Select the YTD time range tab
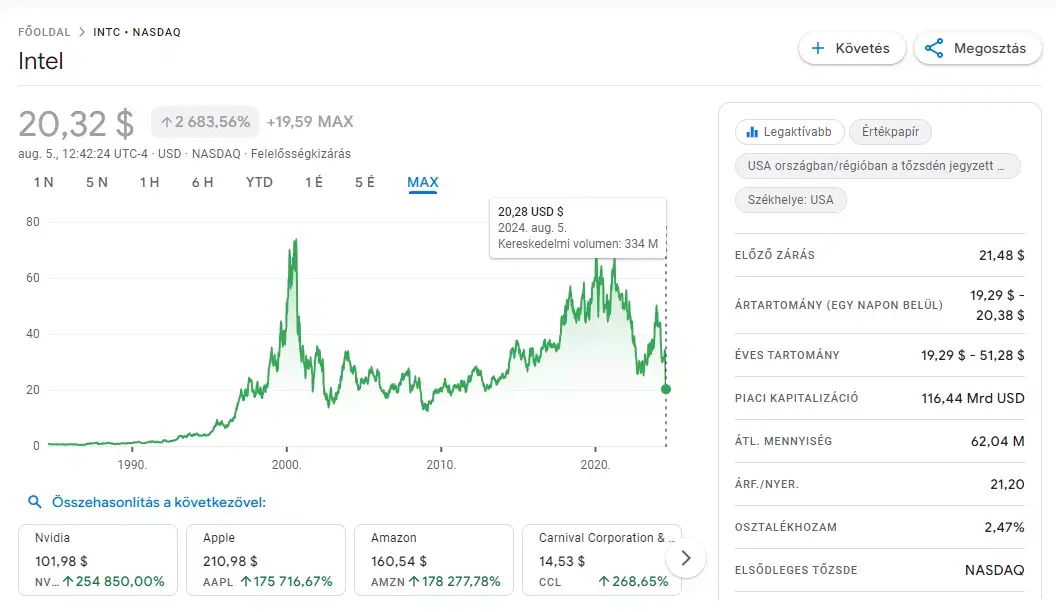Screen dimensions: 1056x612 (x=259, y=182)
